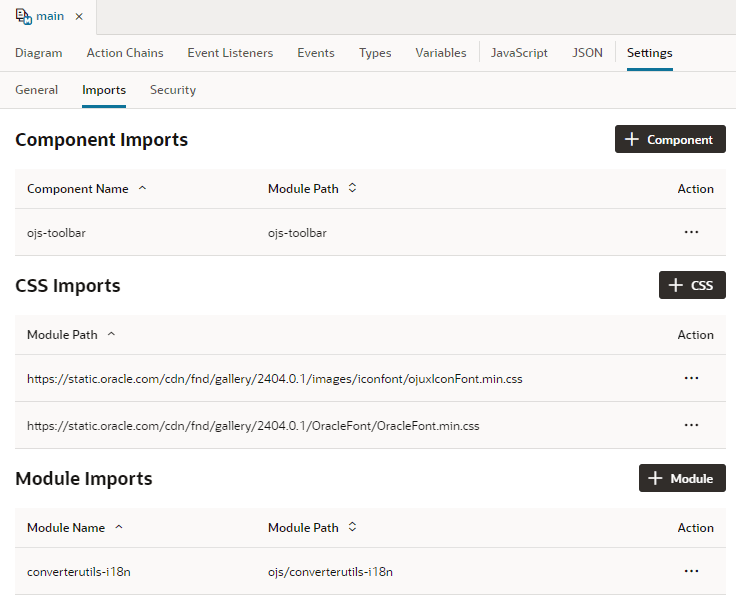Screen dimensions: 736x608
Task: Click the ojs/converterutils-i18n module path cell
Action: (330, 572)
